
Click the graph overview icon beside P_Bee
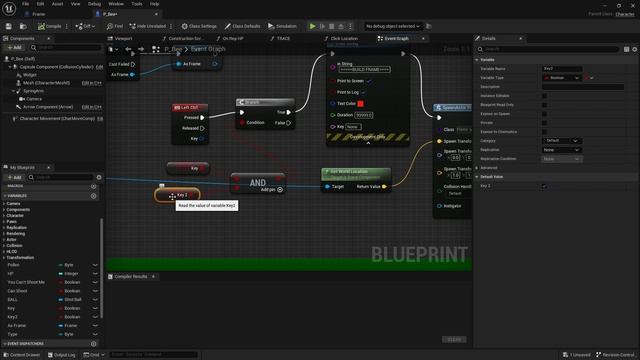(x=156, y=49)
